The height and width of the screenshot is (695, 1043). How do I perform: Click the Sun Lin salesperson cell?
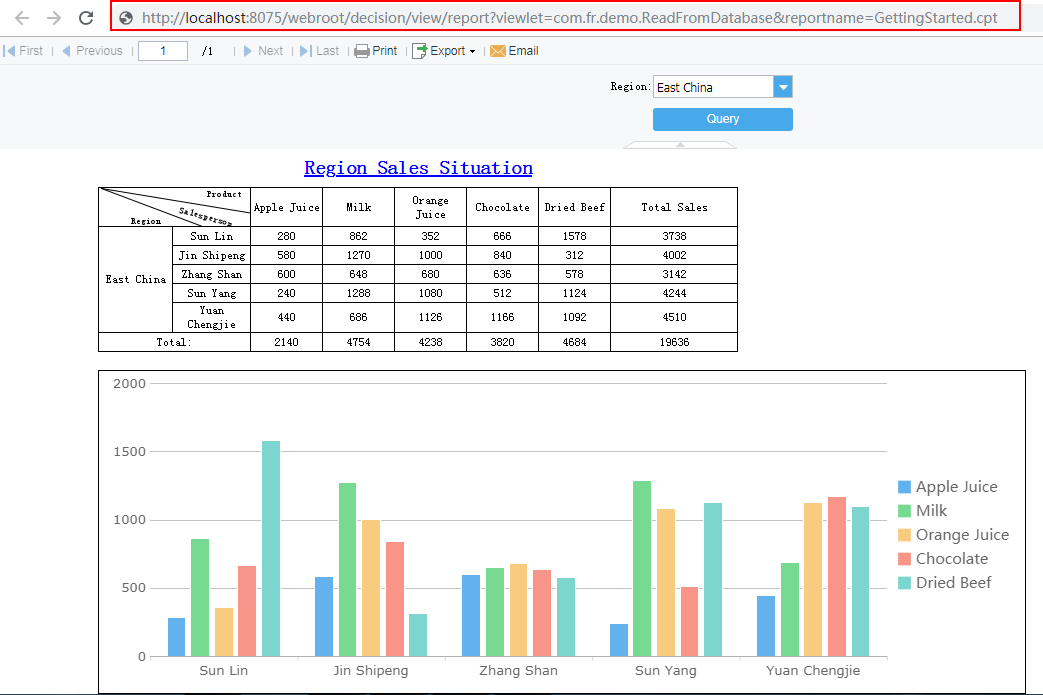[x=212, y=236]
